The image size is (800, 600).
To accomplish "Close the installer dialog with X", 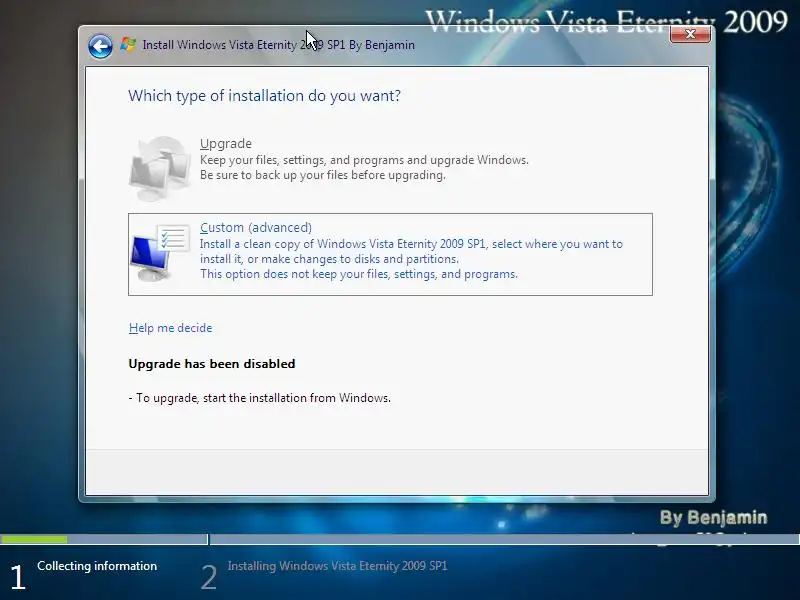I will 690,34.
